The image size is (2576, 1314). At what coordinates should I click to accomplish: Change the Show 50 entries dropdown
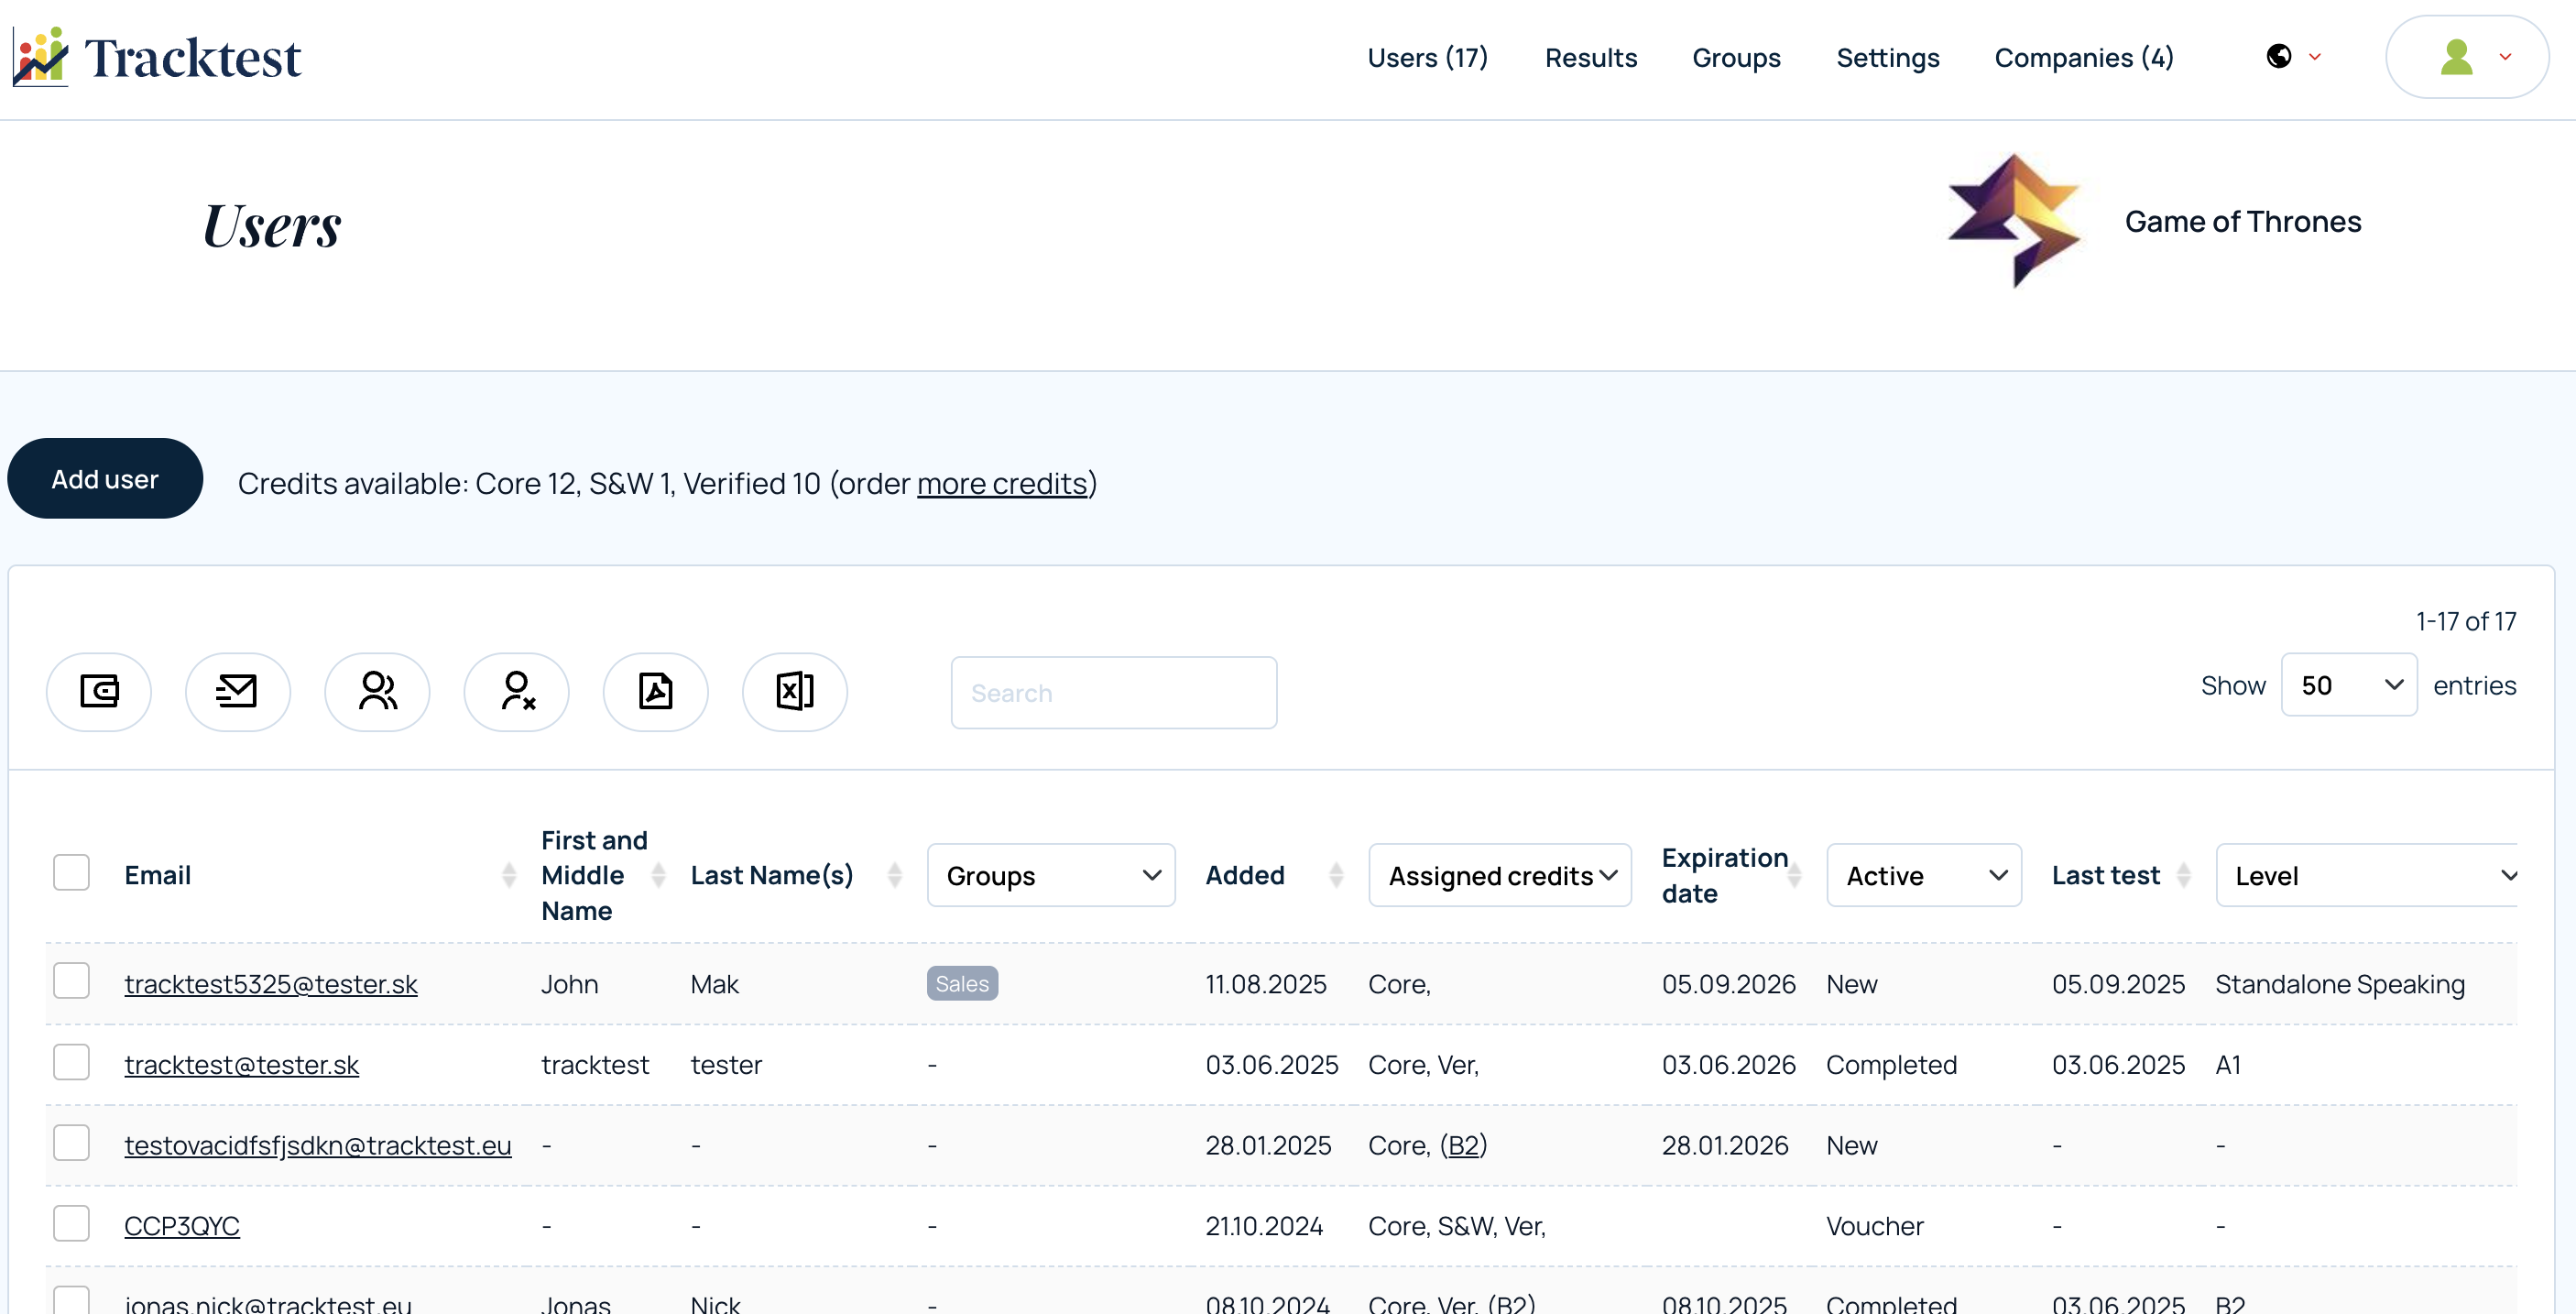tap(2349, 685)
